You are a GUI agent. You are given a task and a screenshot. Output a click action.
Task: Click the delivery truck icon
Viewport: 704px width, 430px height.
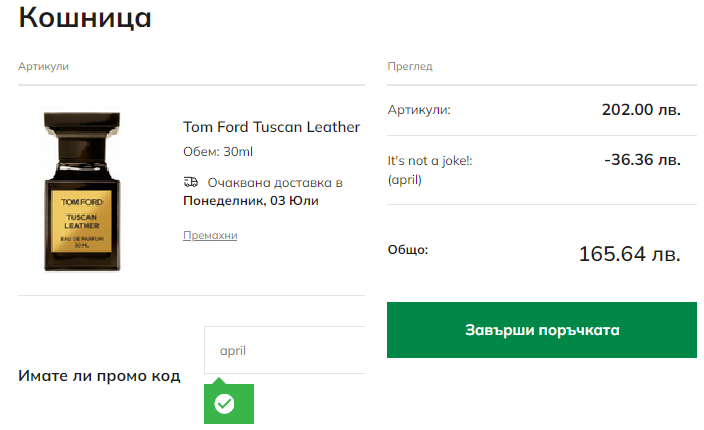(191, 182)
